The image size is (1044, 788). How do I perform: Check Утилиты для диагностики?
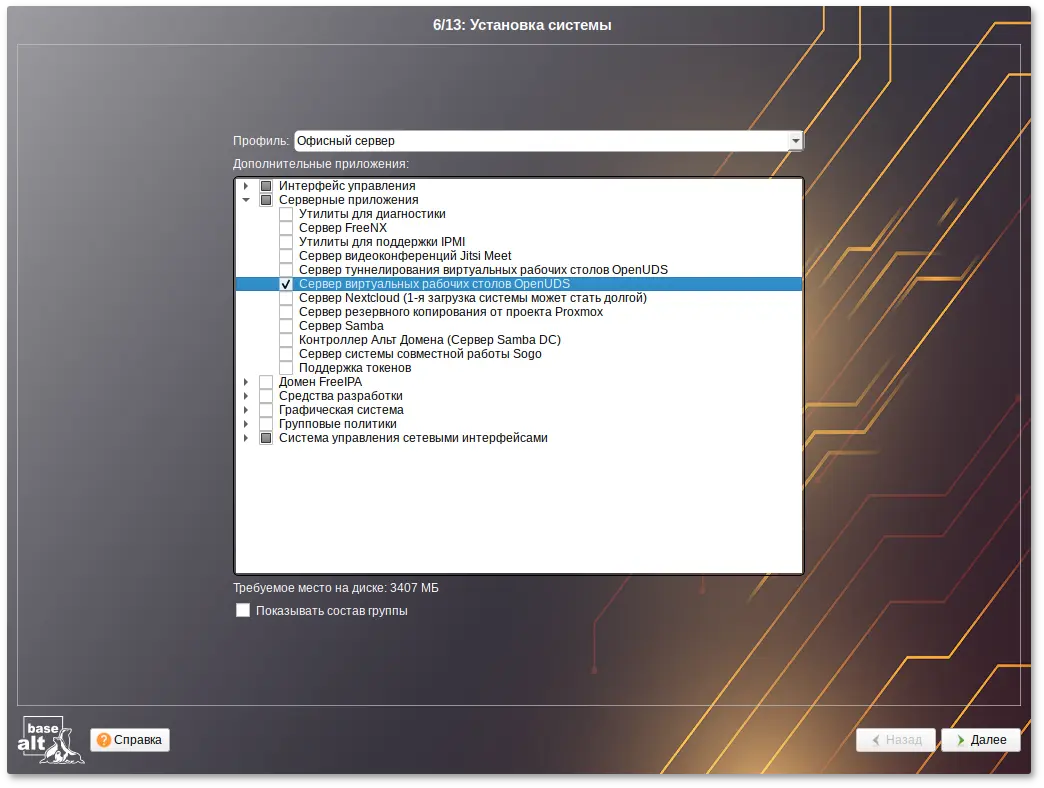coord(286,213)
